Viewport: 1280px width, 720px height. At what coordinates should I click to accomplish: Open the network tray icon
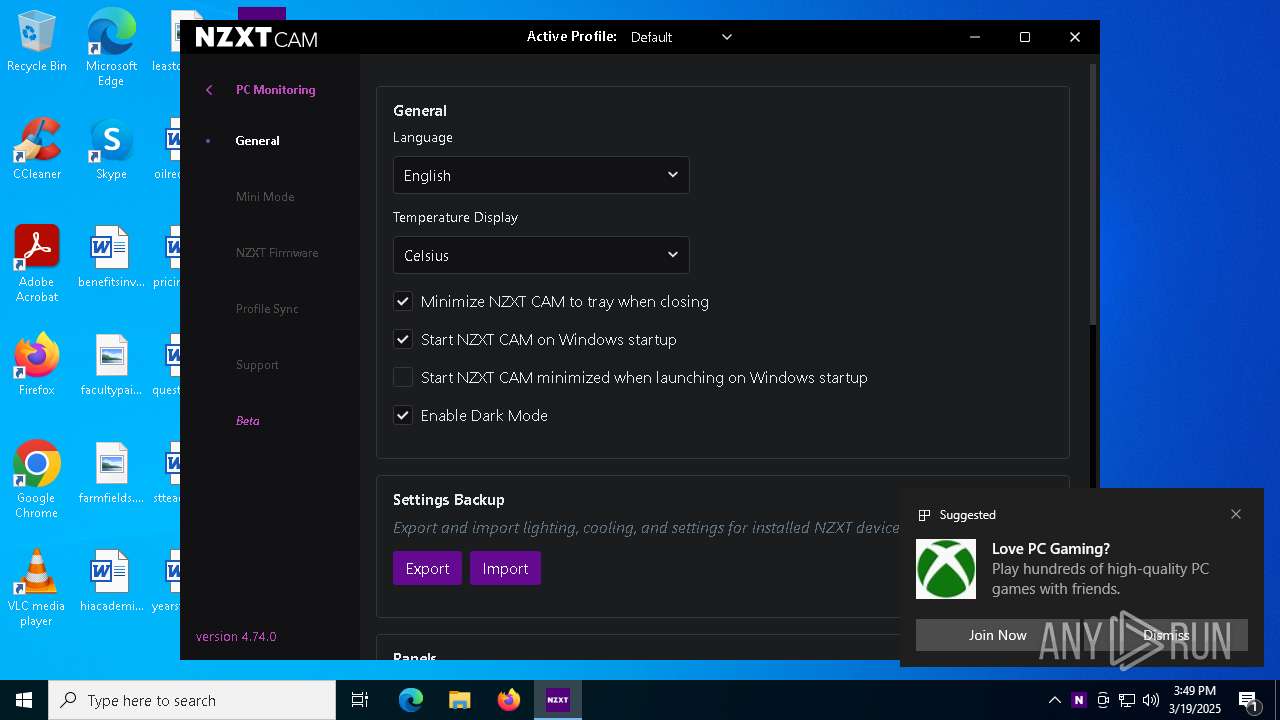(x=1126, y=700)
